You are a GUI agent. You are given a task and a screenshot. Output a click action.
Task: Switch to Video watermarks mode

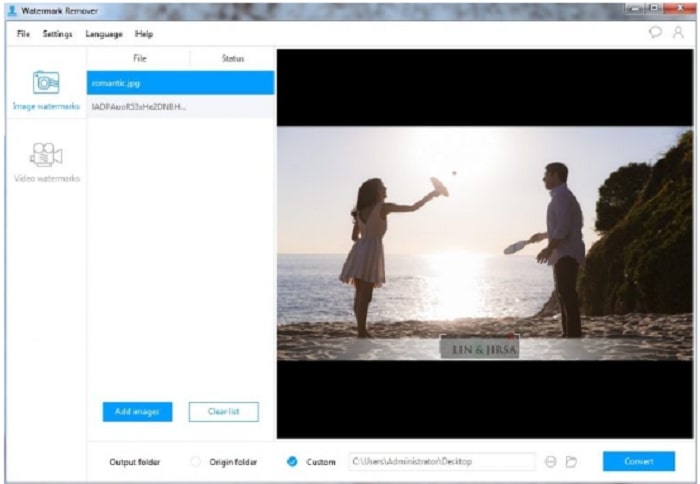tap(46, 163)
